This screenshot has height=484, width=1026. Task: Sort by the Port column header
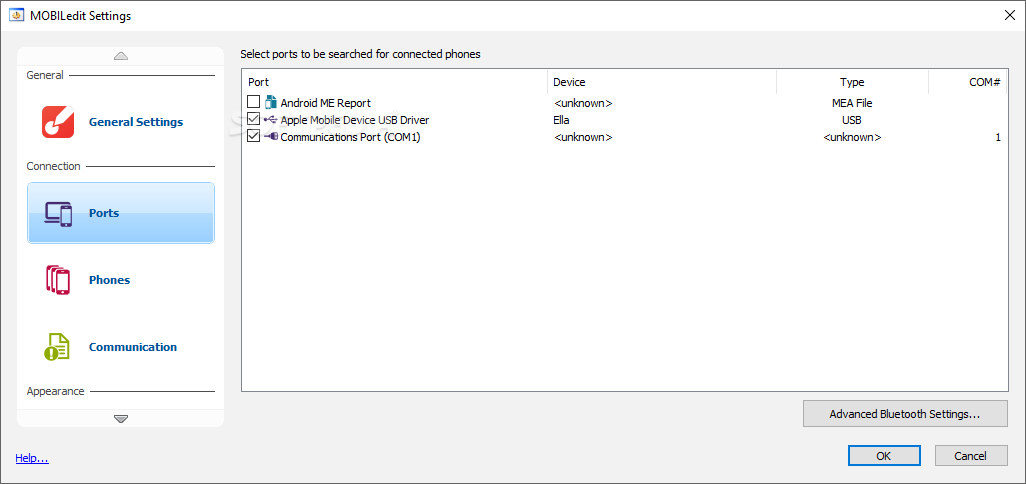(x=395, y=82)
